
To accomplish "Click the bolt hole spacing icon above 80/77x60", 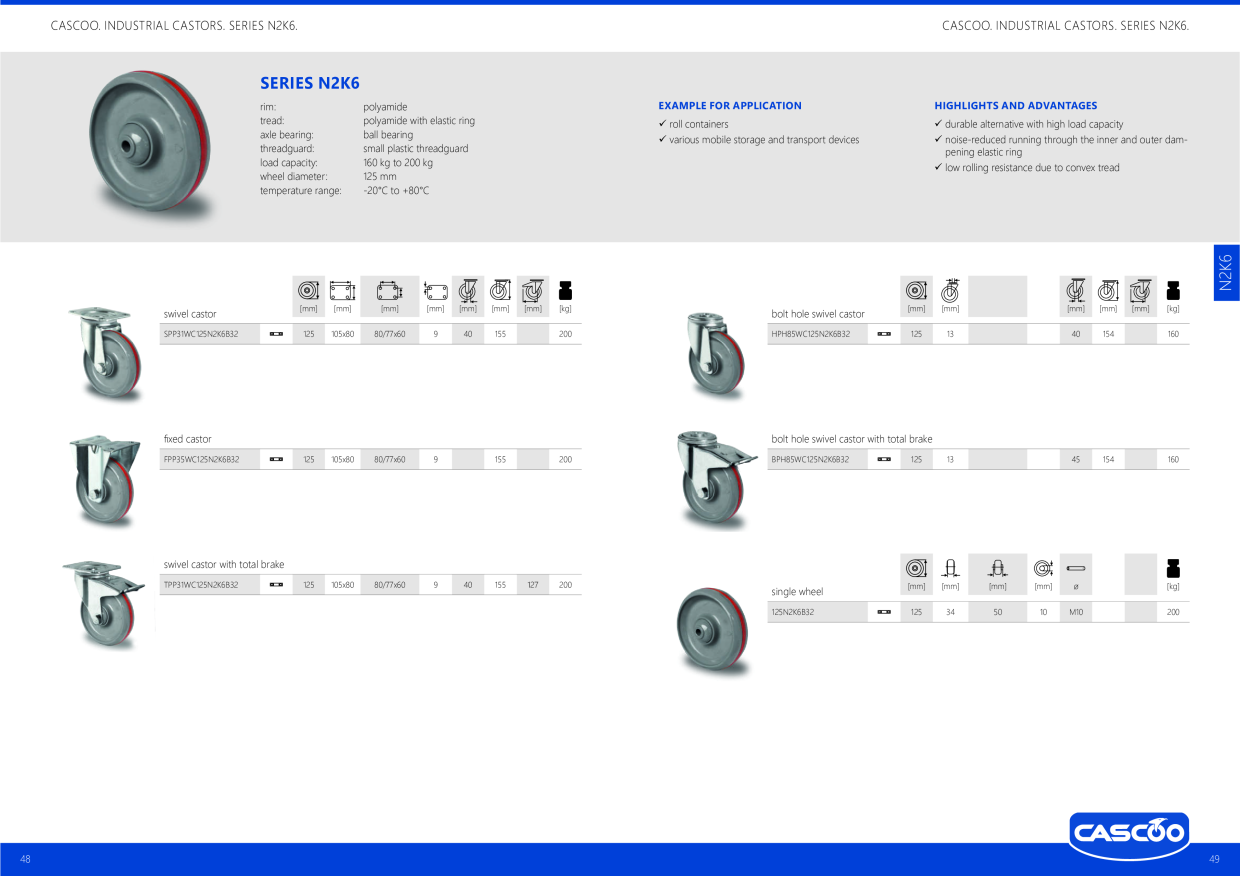I will 389,291.
